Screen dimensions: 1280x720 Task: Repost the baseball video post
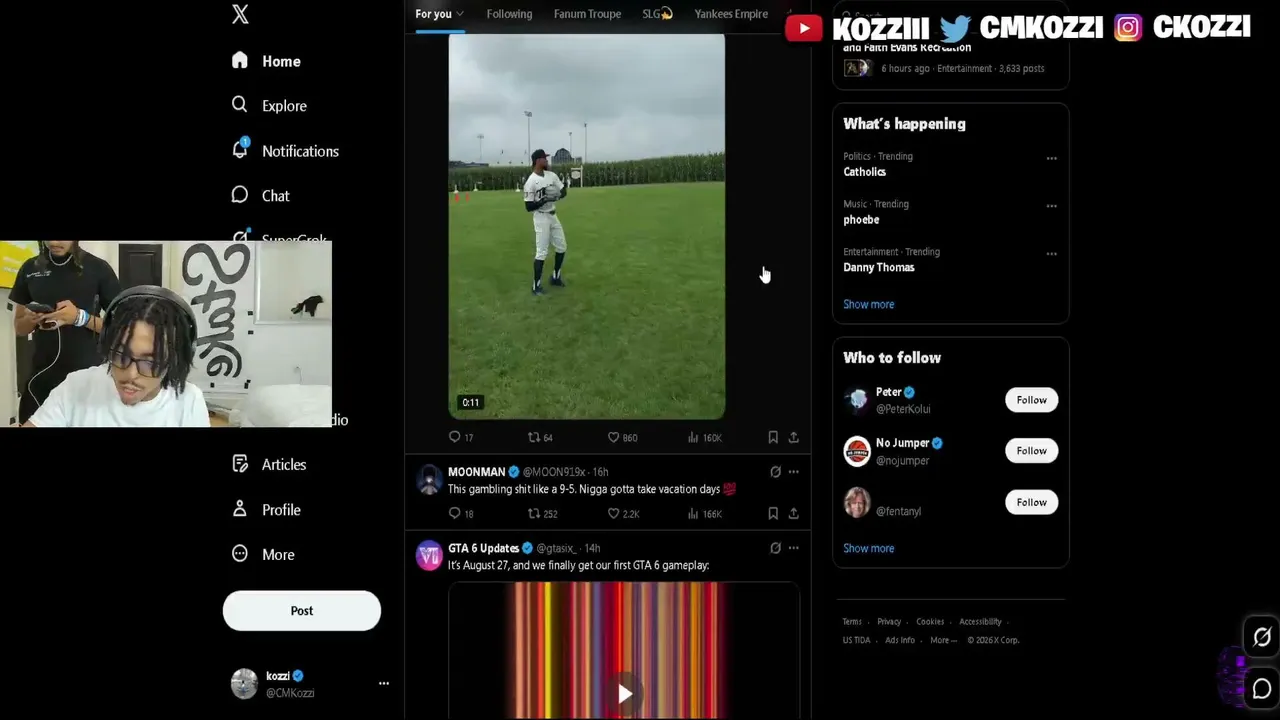point(540,437)
